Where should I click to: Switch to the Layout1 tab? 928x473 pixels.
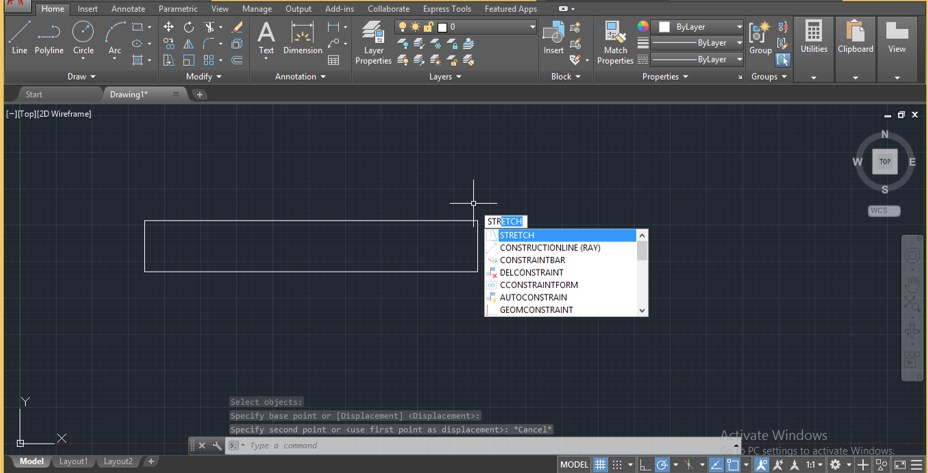point(73,461)
